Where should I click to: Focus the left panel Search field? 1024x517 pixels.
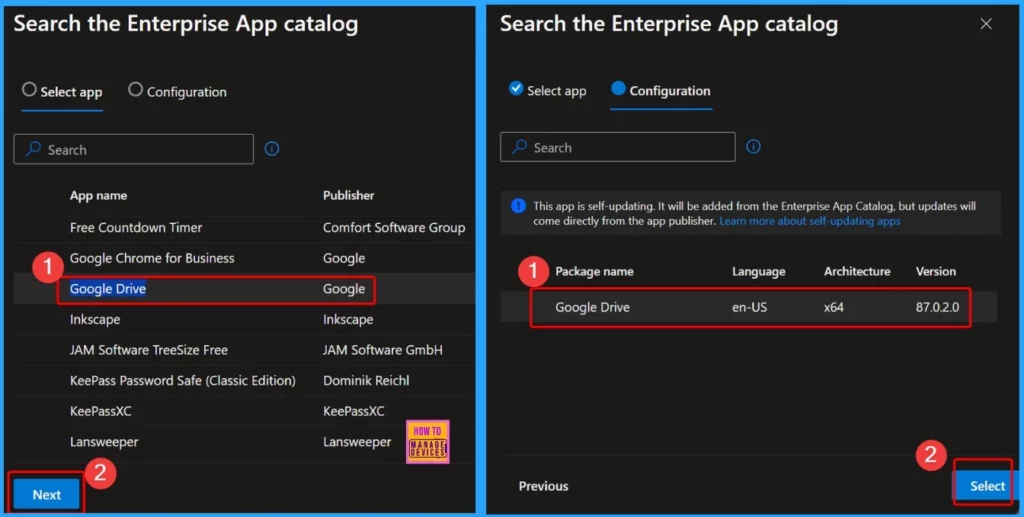(x=133, y=149)
